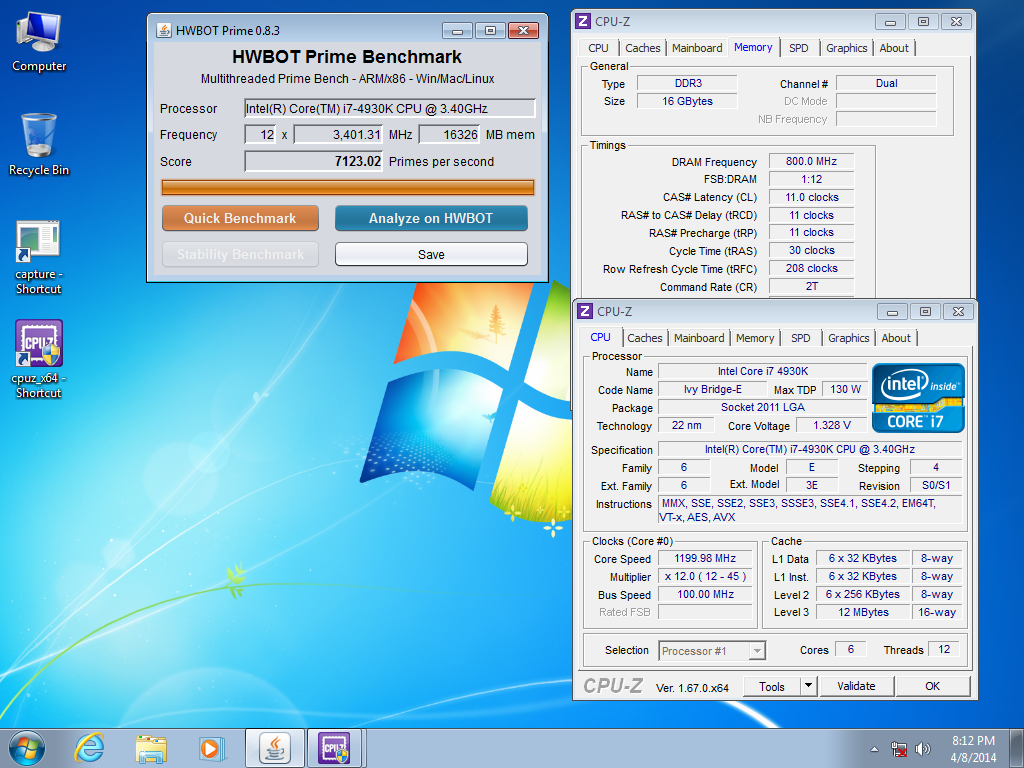Select the Memory tab in upper CPU-Z window
This screenshot has height=768, width=1024.
coord(753,47)
